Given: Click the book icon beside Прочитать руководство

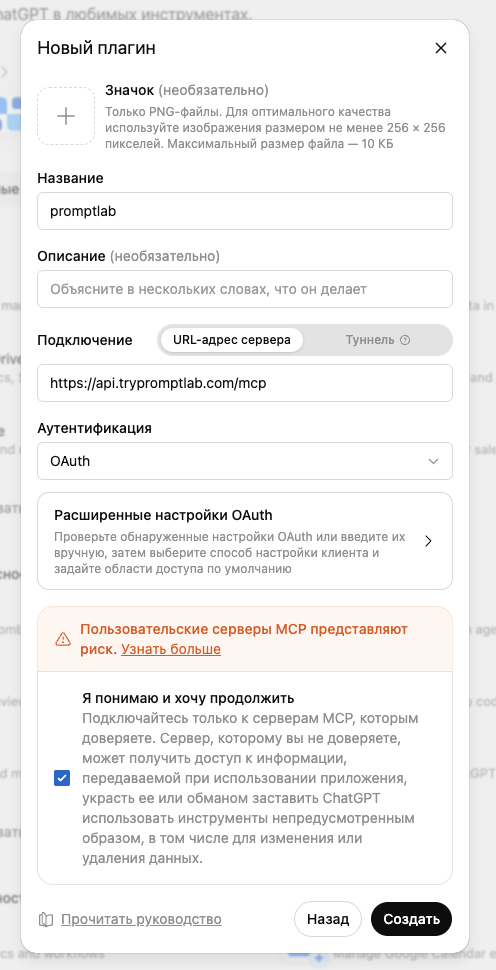Looking at the screenshot, I should [46, 920].
